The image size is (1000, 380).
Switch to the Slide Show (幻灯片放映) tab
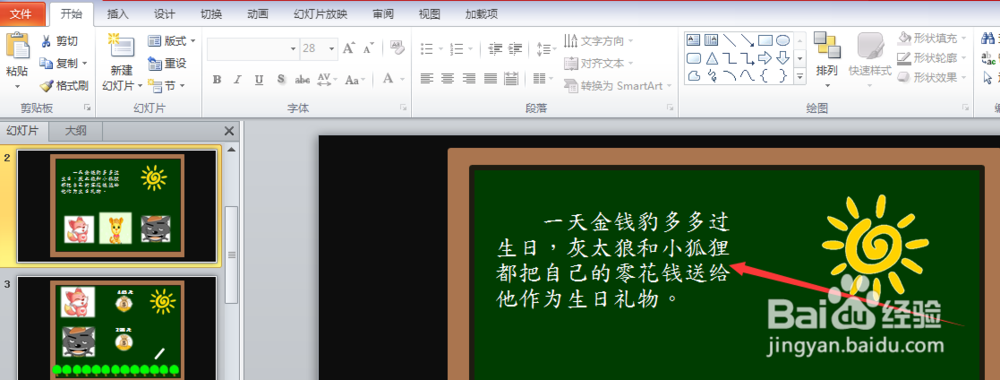pos(321,14)
